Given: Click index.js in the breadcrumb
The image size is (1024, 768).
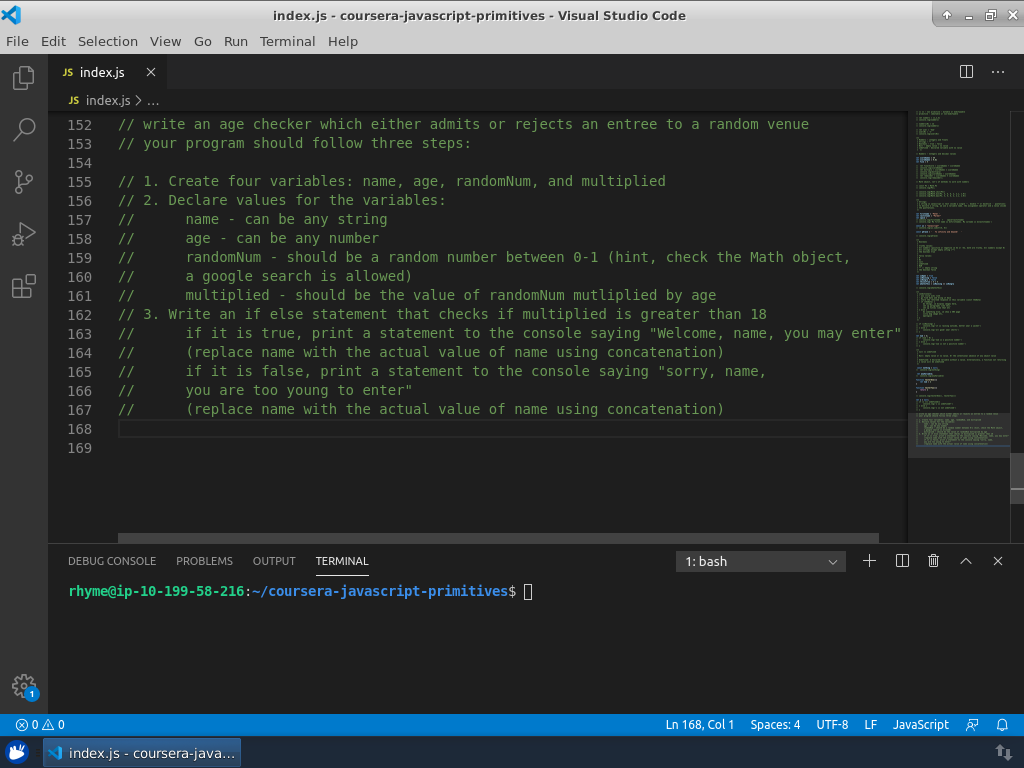Looking at the screenshot, I should point(108,101).
